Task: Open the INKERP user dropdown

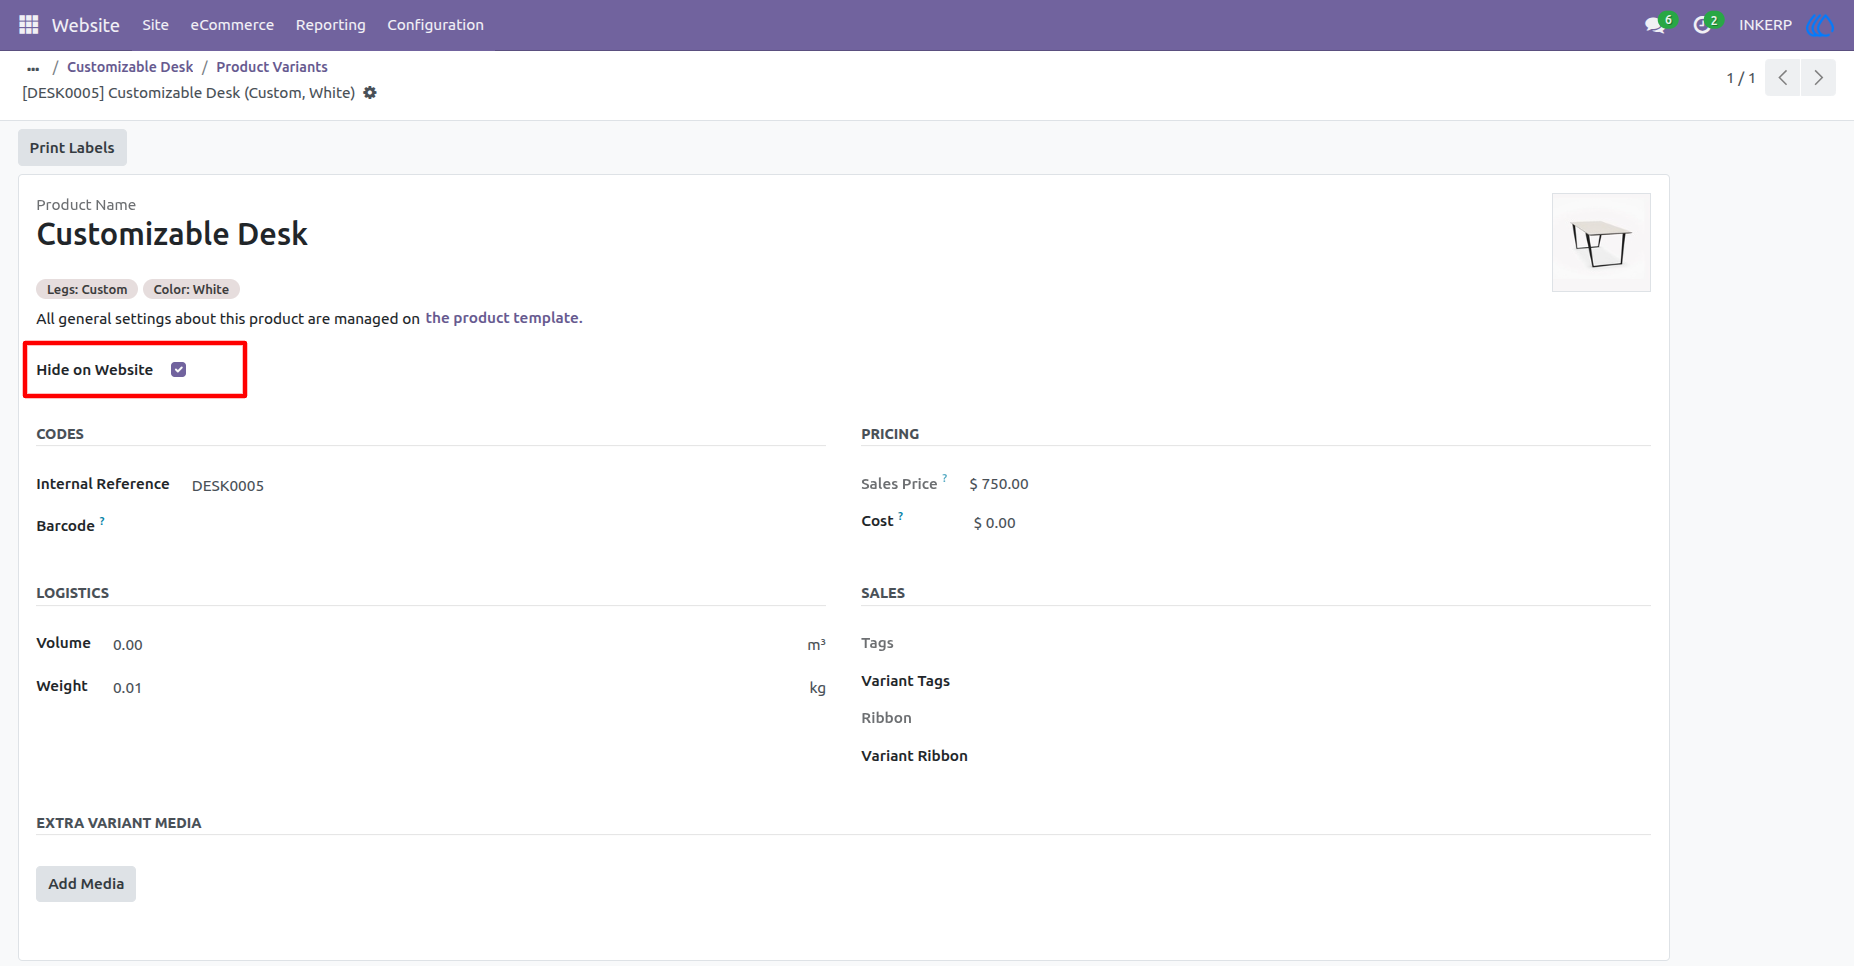Action: pyautogui.click(x=1765, y=25)
